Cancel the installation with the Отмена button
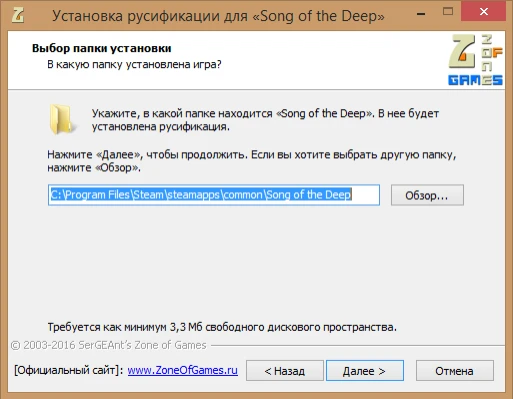 (x=455, y=371)
